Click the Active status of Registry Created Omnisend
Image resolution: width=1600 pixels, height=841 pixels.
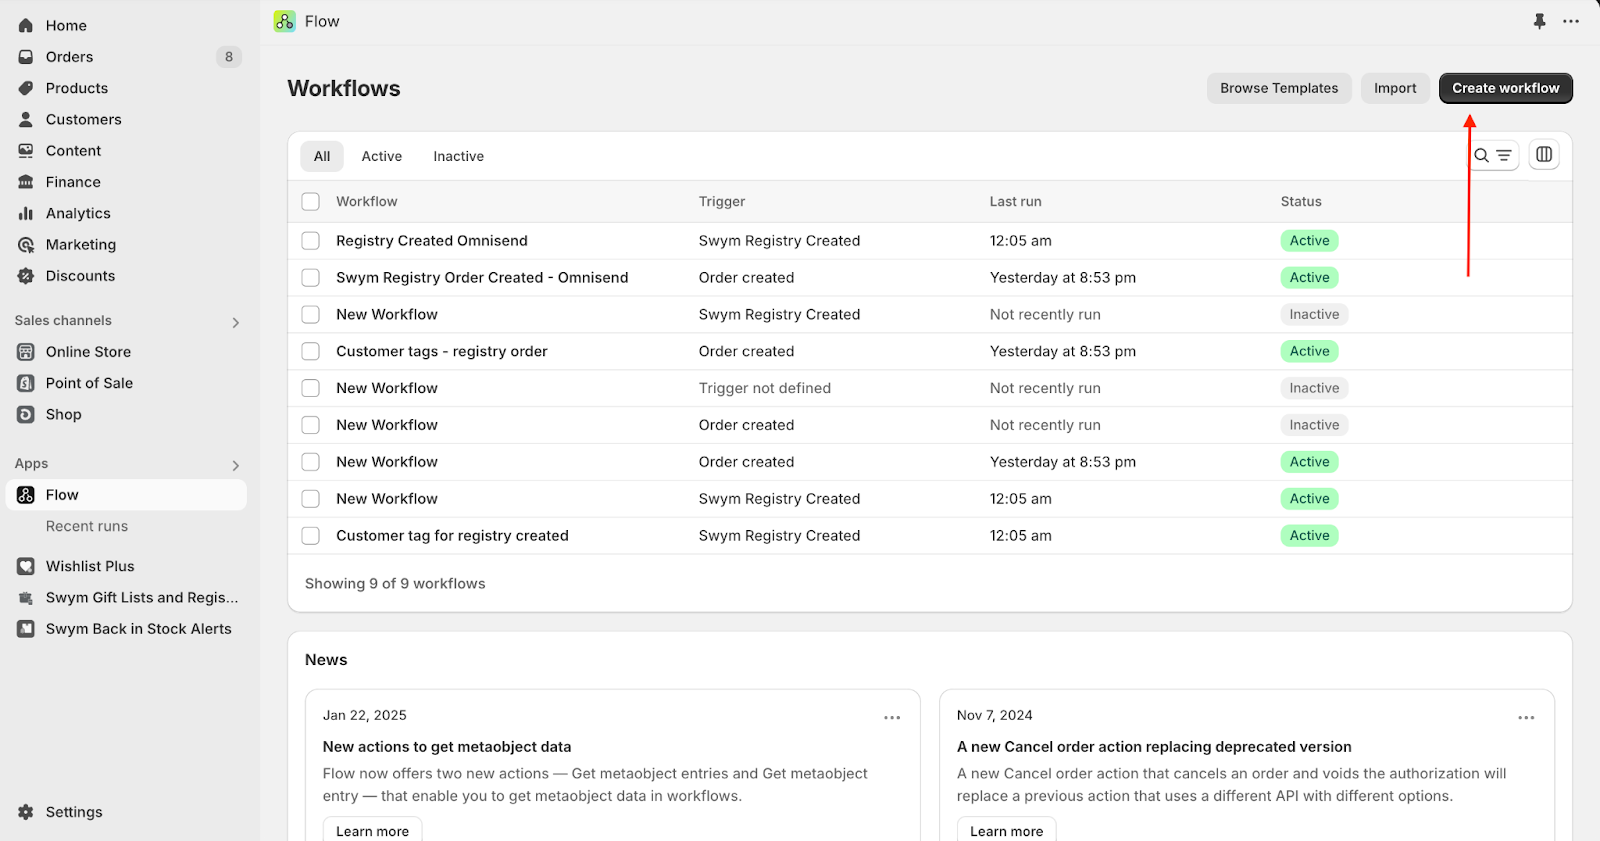(x=1309, y=241)
